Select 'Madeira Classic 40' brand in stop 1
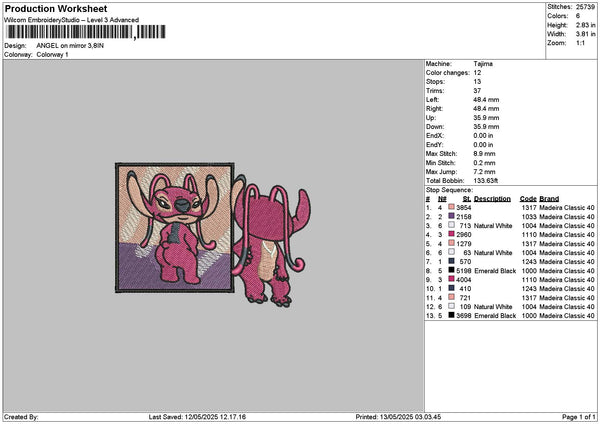This screenshot has width=600, height=424. pos(567,208)
